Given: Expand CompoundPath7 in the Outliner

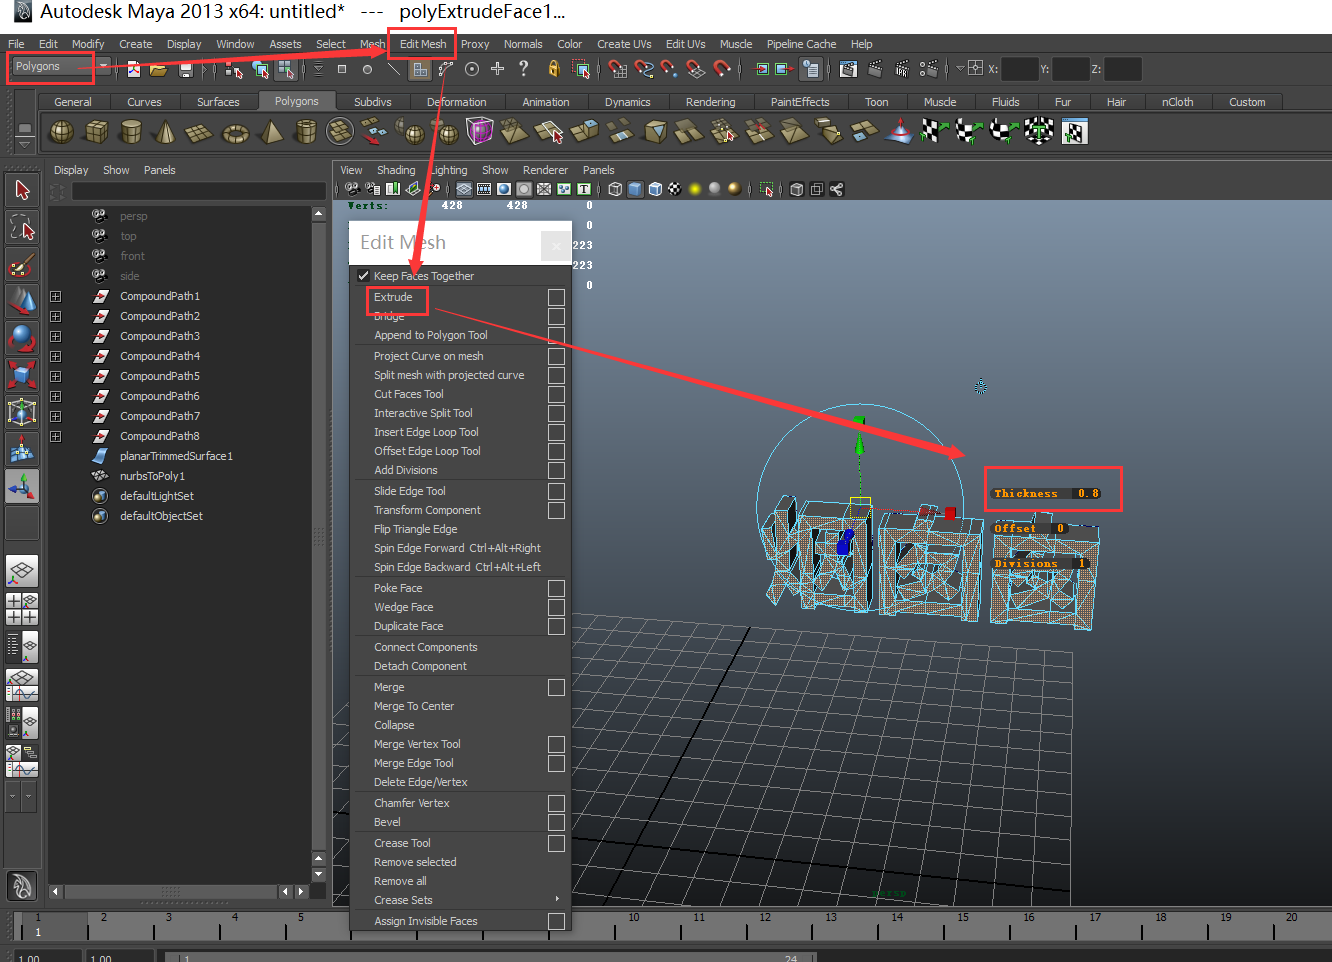Looking at the screenshot, I should coord(55,416).
